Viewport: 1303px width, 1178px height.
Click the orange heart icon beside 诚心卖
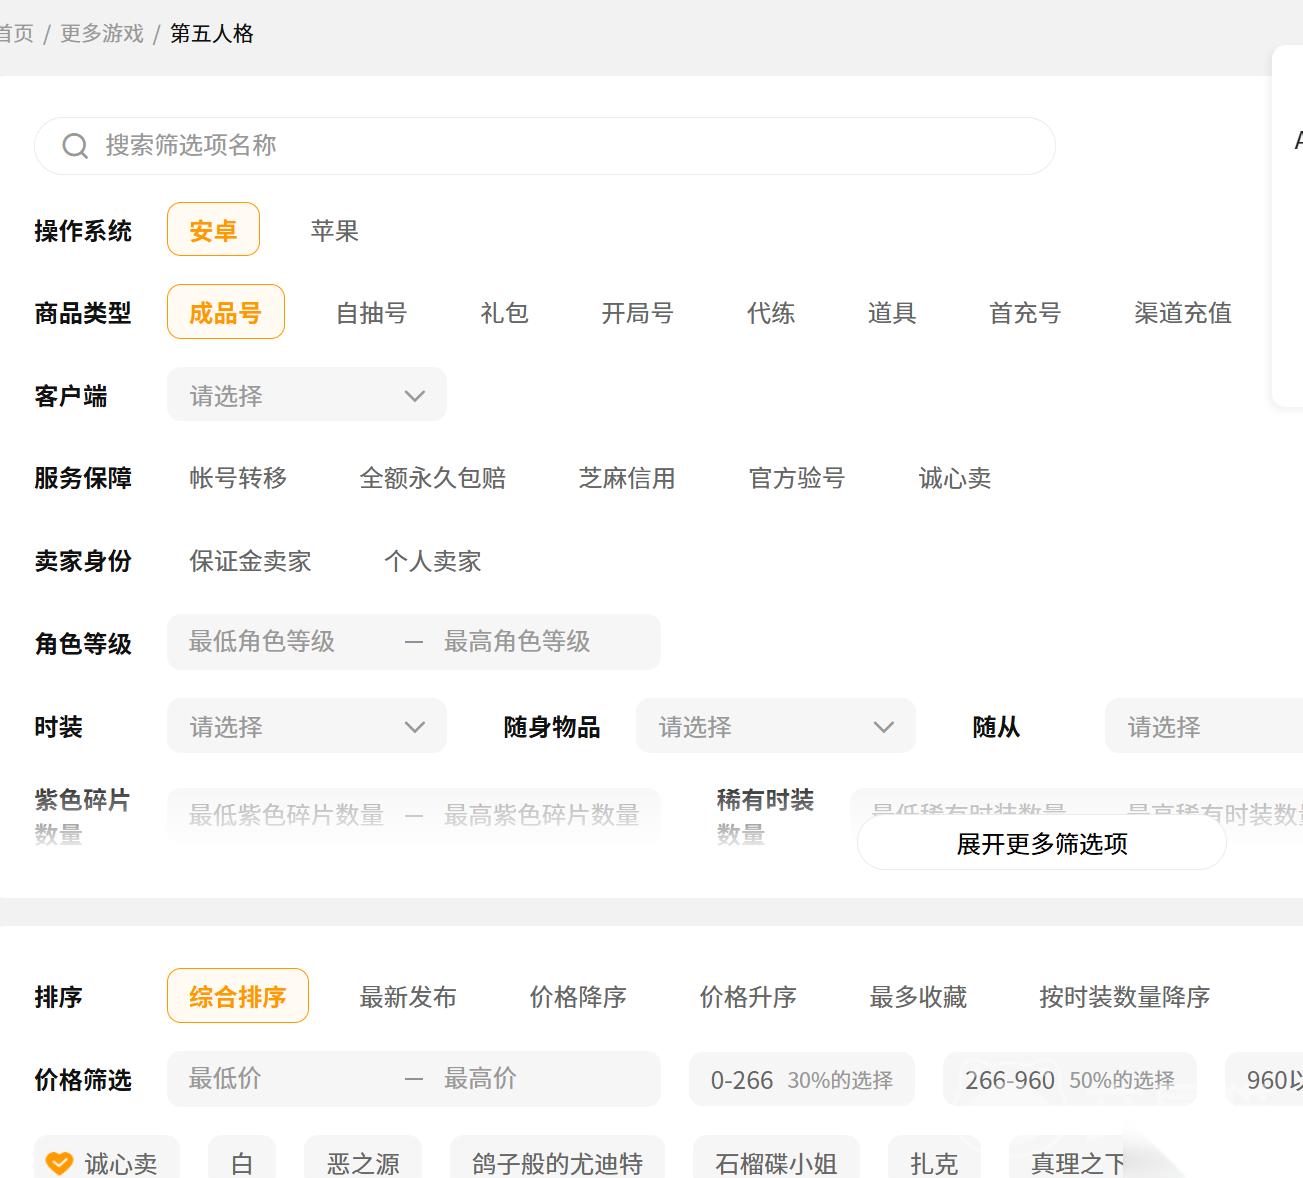[60, 1163]
